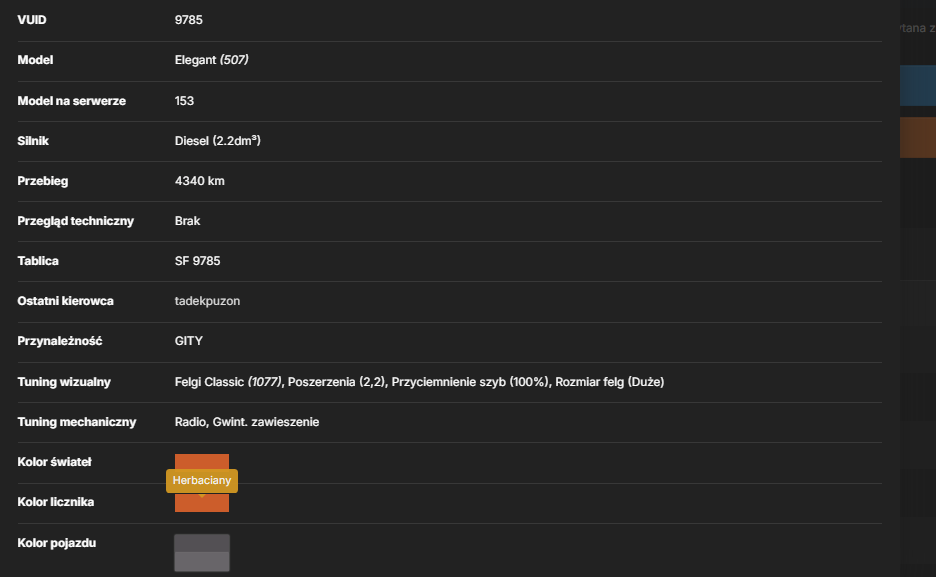Click the Brak inspection status value

pos(187,221)
